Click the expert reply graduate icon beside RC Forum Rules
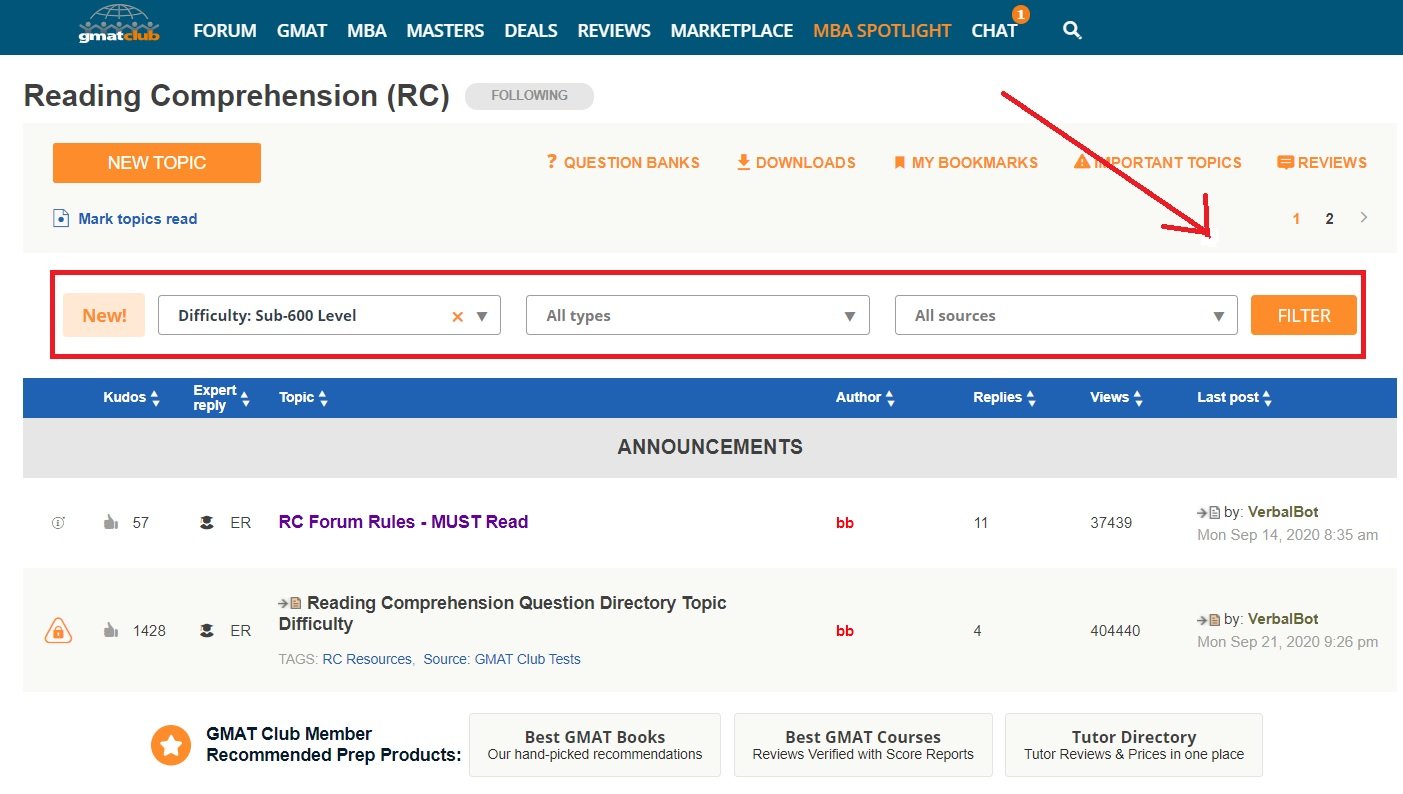1403x794 pixels. coord(207,522)
